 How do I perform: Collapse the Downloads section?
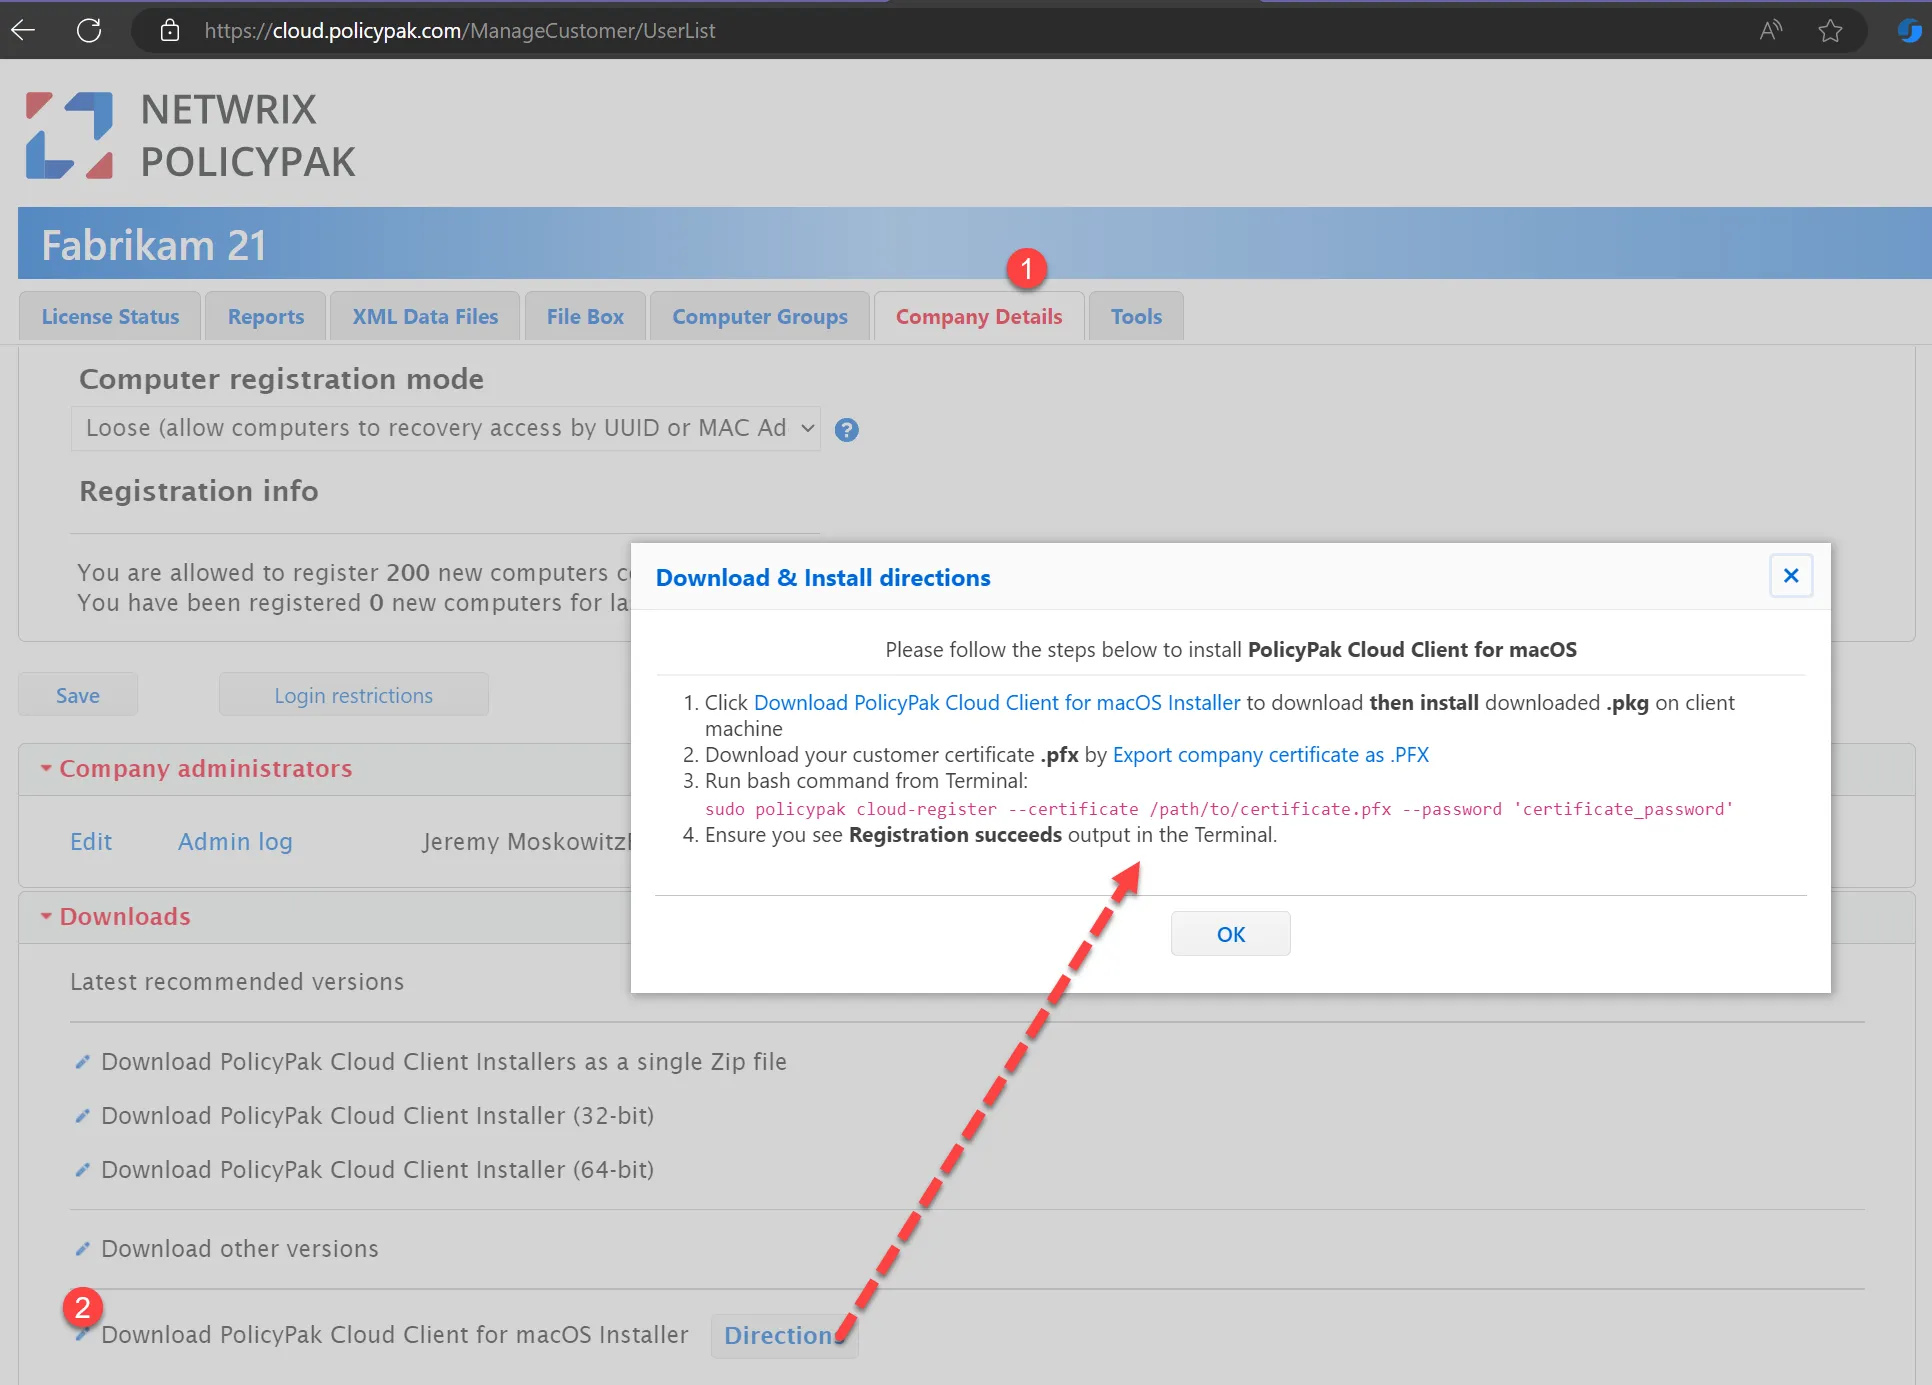[46, 916]
